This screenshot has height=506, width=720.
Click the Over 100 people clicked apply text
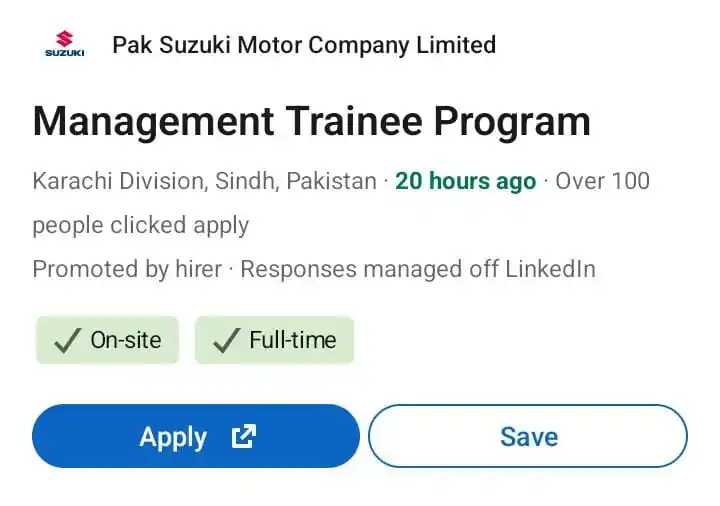click(x=341, y=203)
